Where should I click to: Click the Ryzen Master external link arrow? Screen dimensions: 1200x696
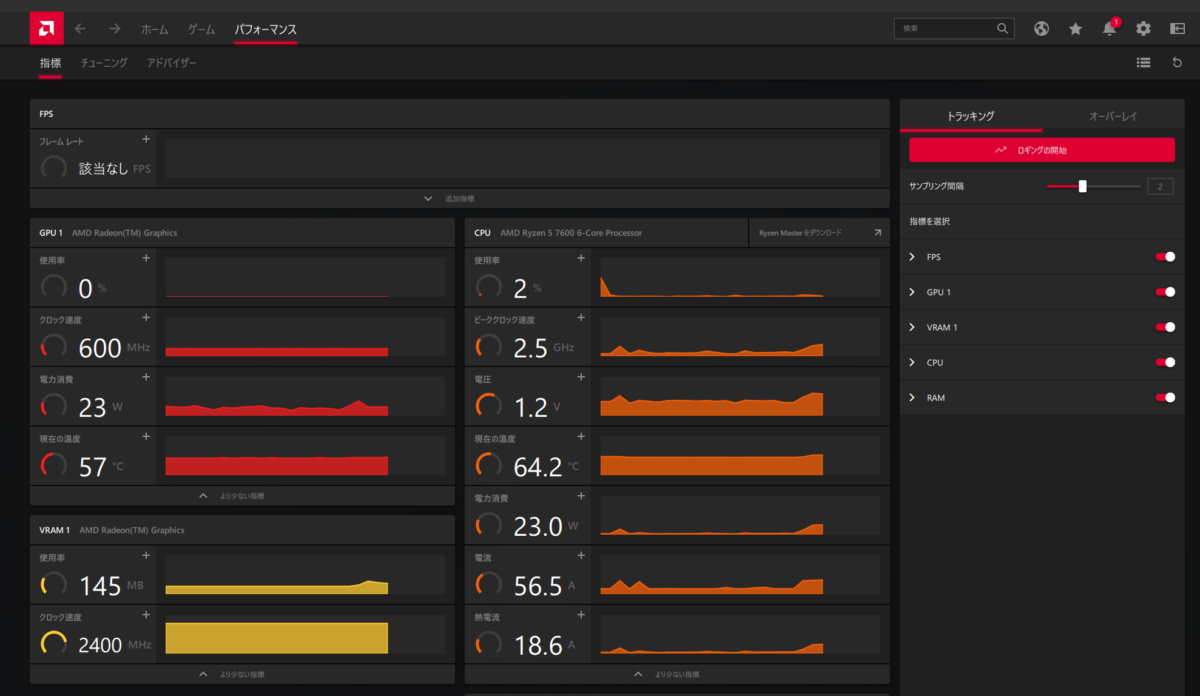click(x=877, y=232)
